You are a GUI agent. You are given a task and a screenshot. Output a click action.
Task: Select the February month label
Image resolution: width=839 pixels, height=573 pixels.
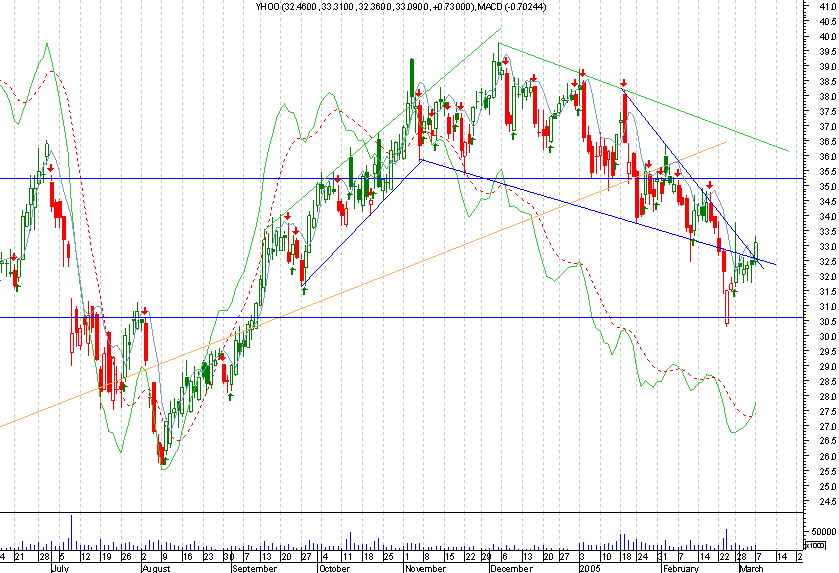coord(681,568)
